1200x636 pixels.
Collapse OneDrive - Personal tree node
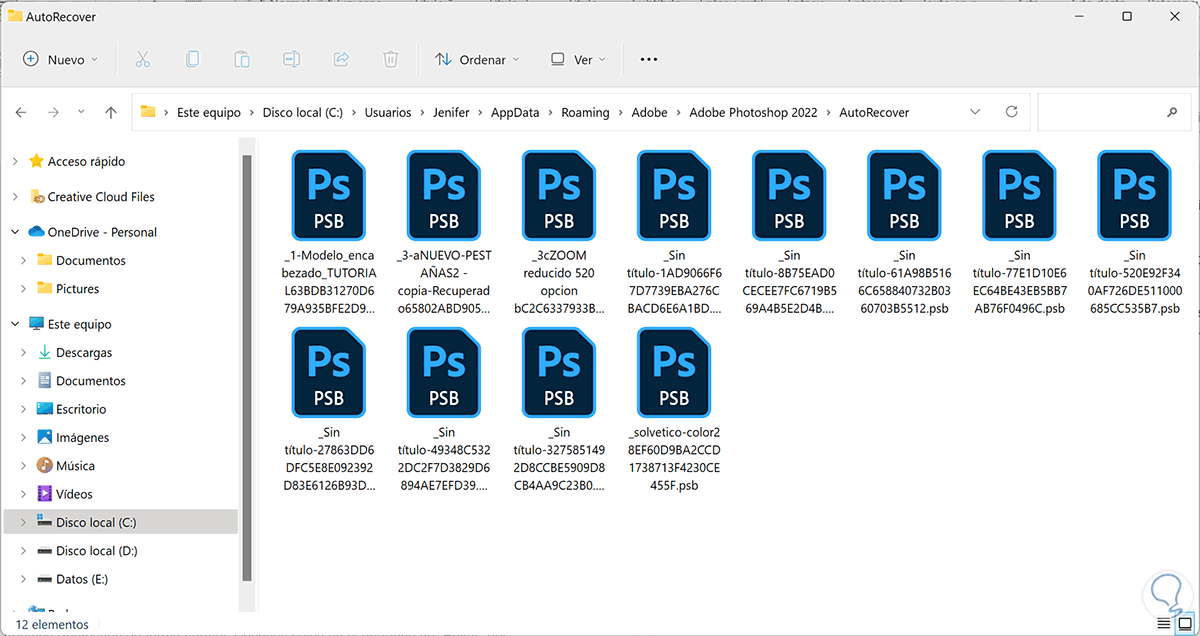(x=15, y=232)
